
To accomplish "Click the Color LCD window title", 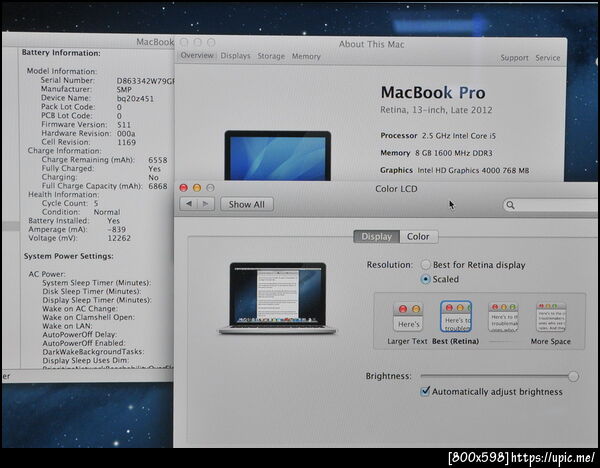I will tap(396, 189).
